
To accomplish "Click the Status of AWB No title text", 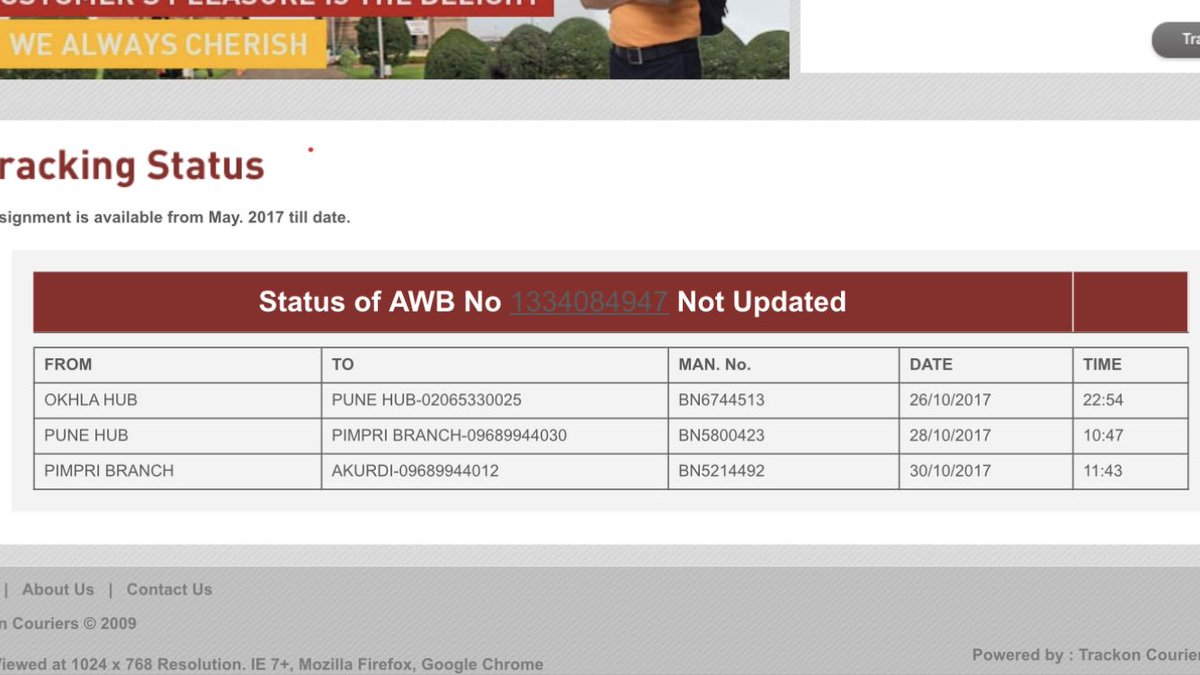I will pos(379,302).
